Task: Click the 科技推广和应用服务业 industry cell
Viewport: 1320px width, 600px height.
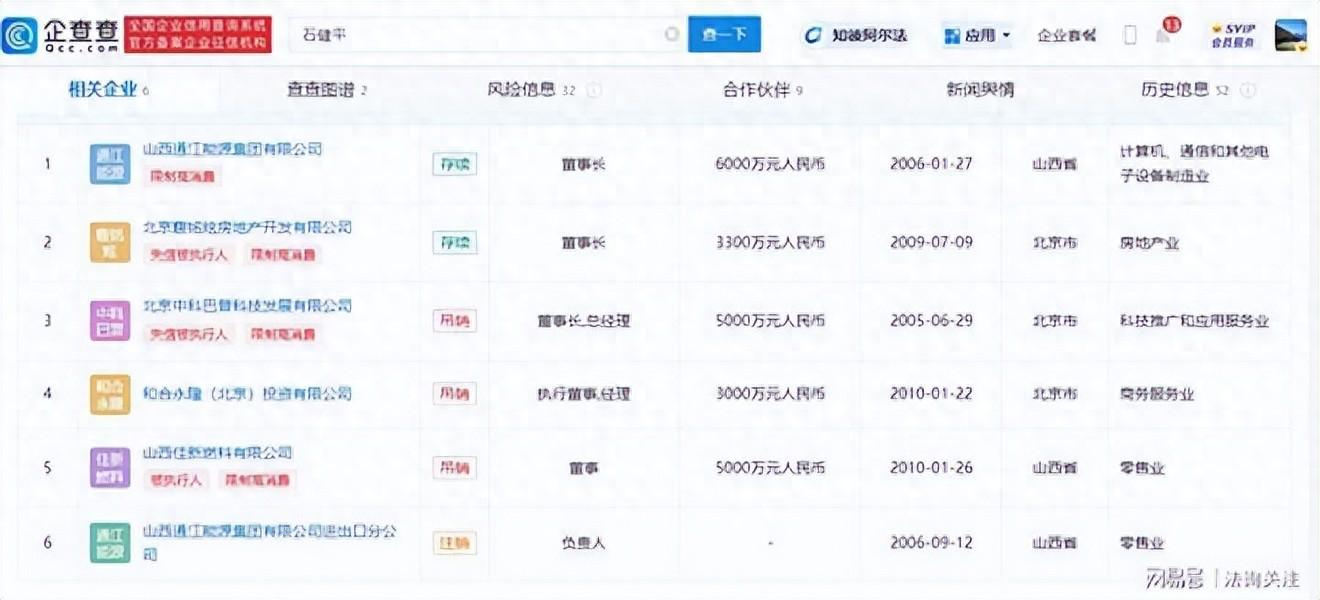Action: tap(1194, 321)
